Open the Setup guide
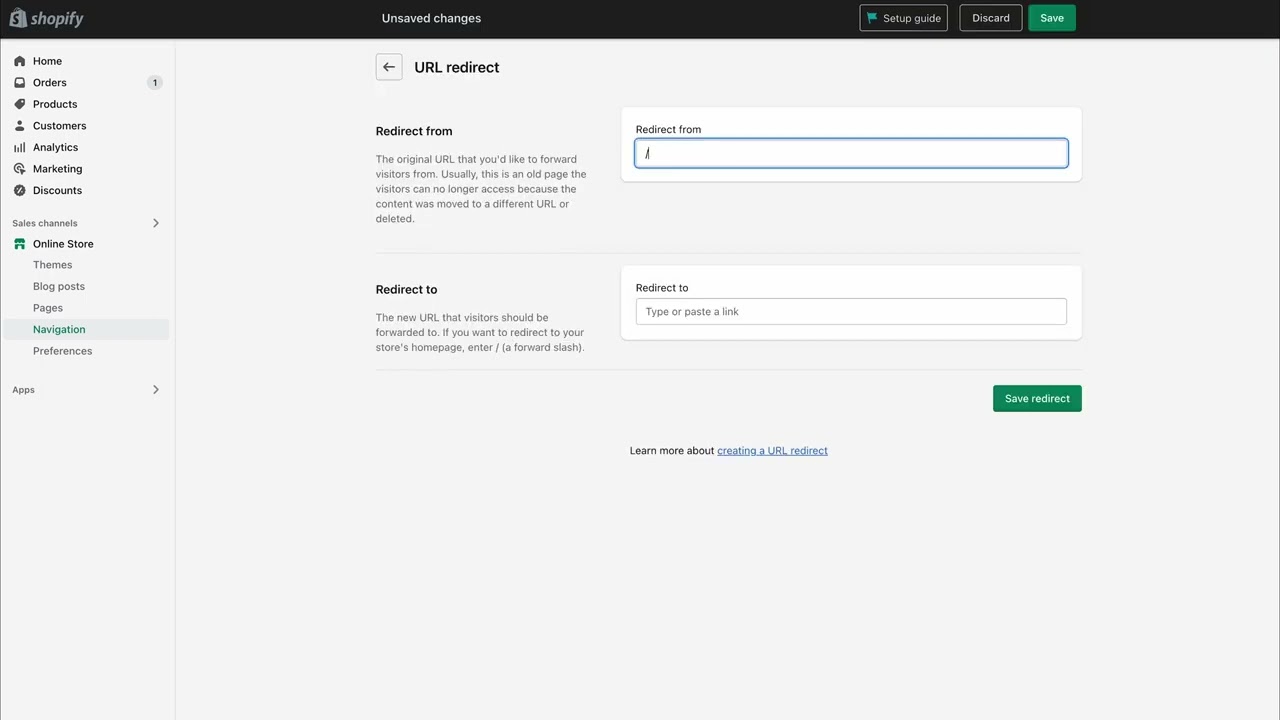The width and height of the screenshot is (1280, 720). tap(903, 18)
